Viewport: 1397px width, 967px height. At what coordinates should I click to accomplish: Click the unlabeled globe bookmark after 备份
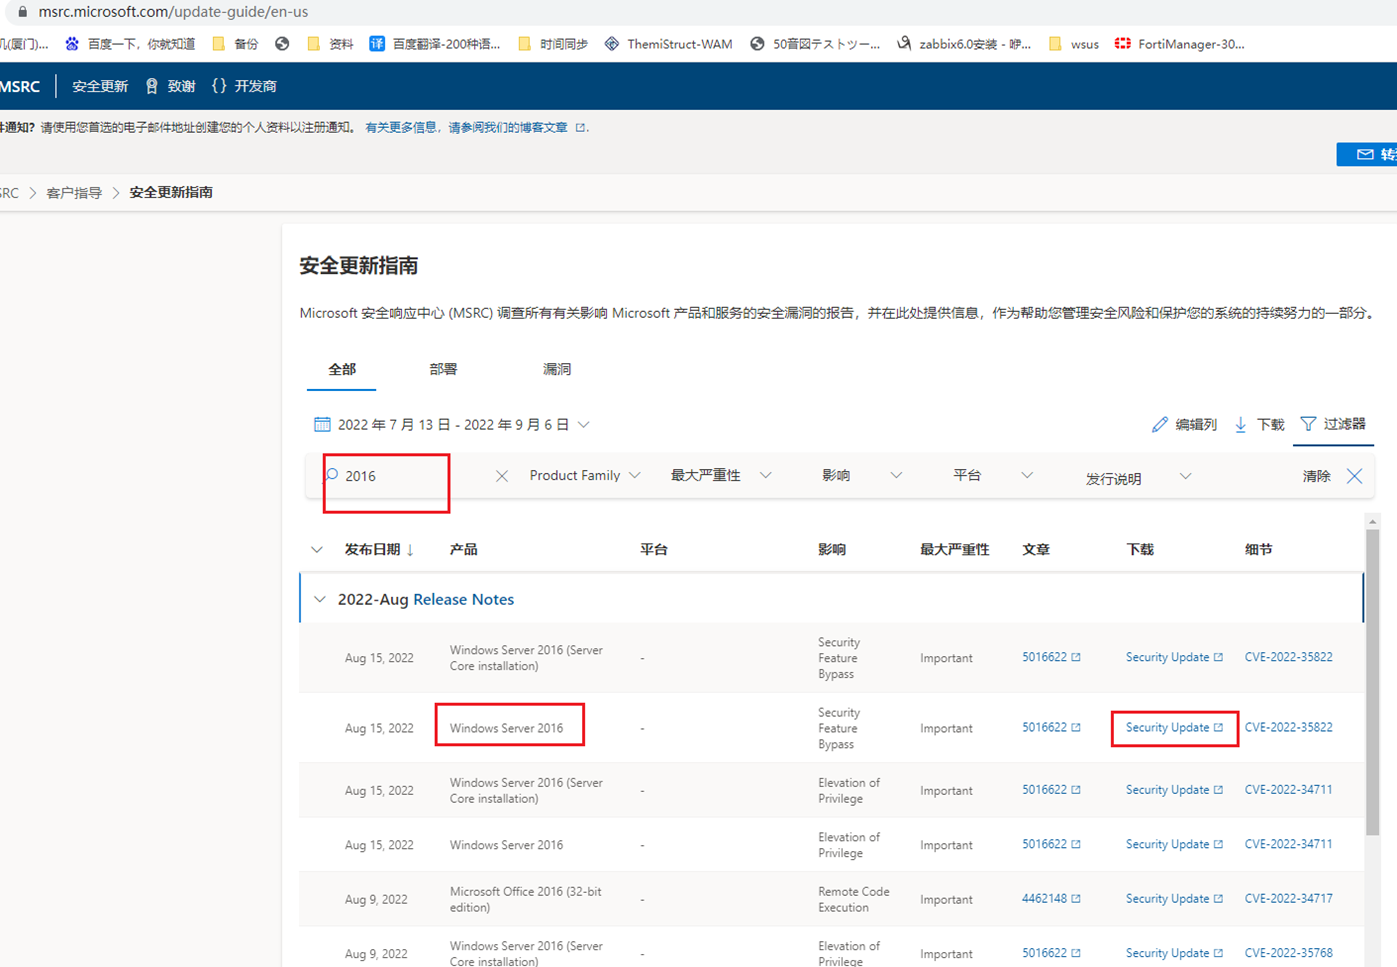[x=282, y=44]
